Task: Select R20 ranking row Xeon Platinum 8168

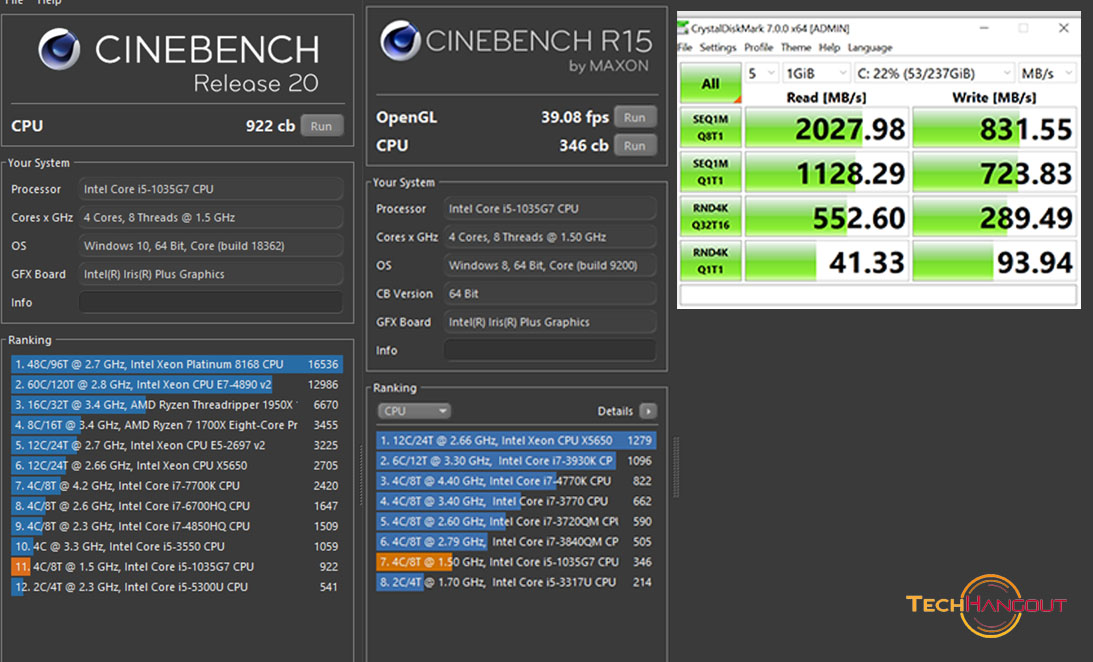Action: (176, 364)
